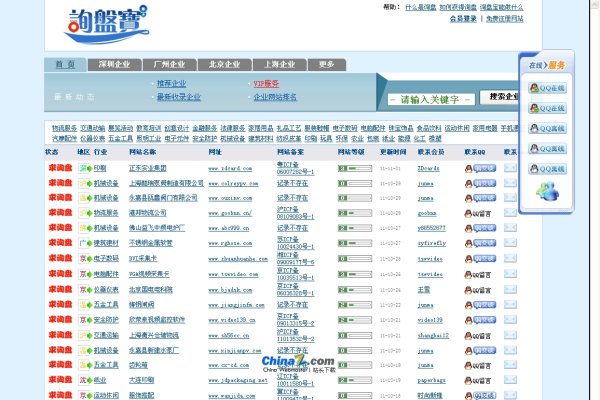Click the 搜索企业 button
This screenshot has width=600, height=400.
499,97
